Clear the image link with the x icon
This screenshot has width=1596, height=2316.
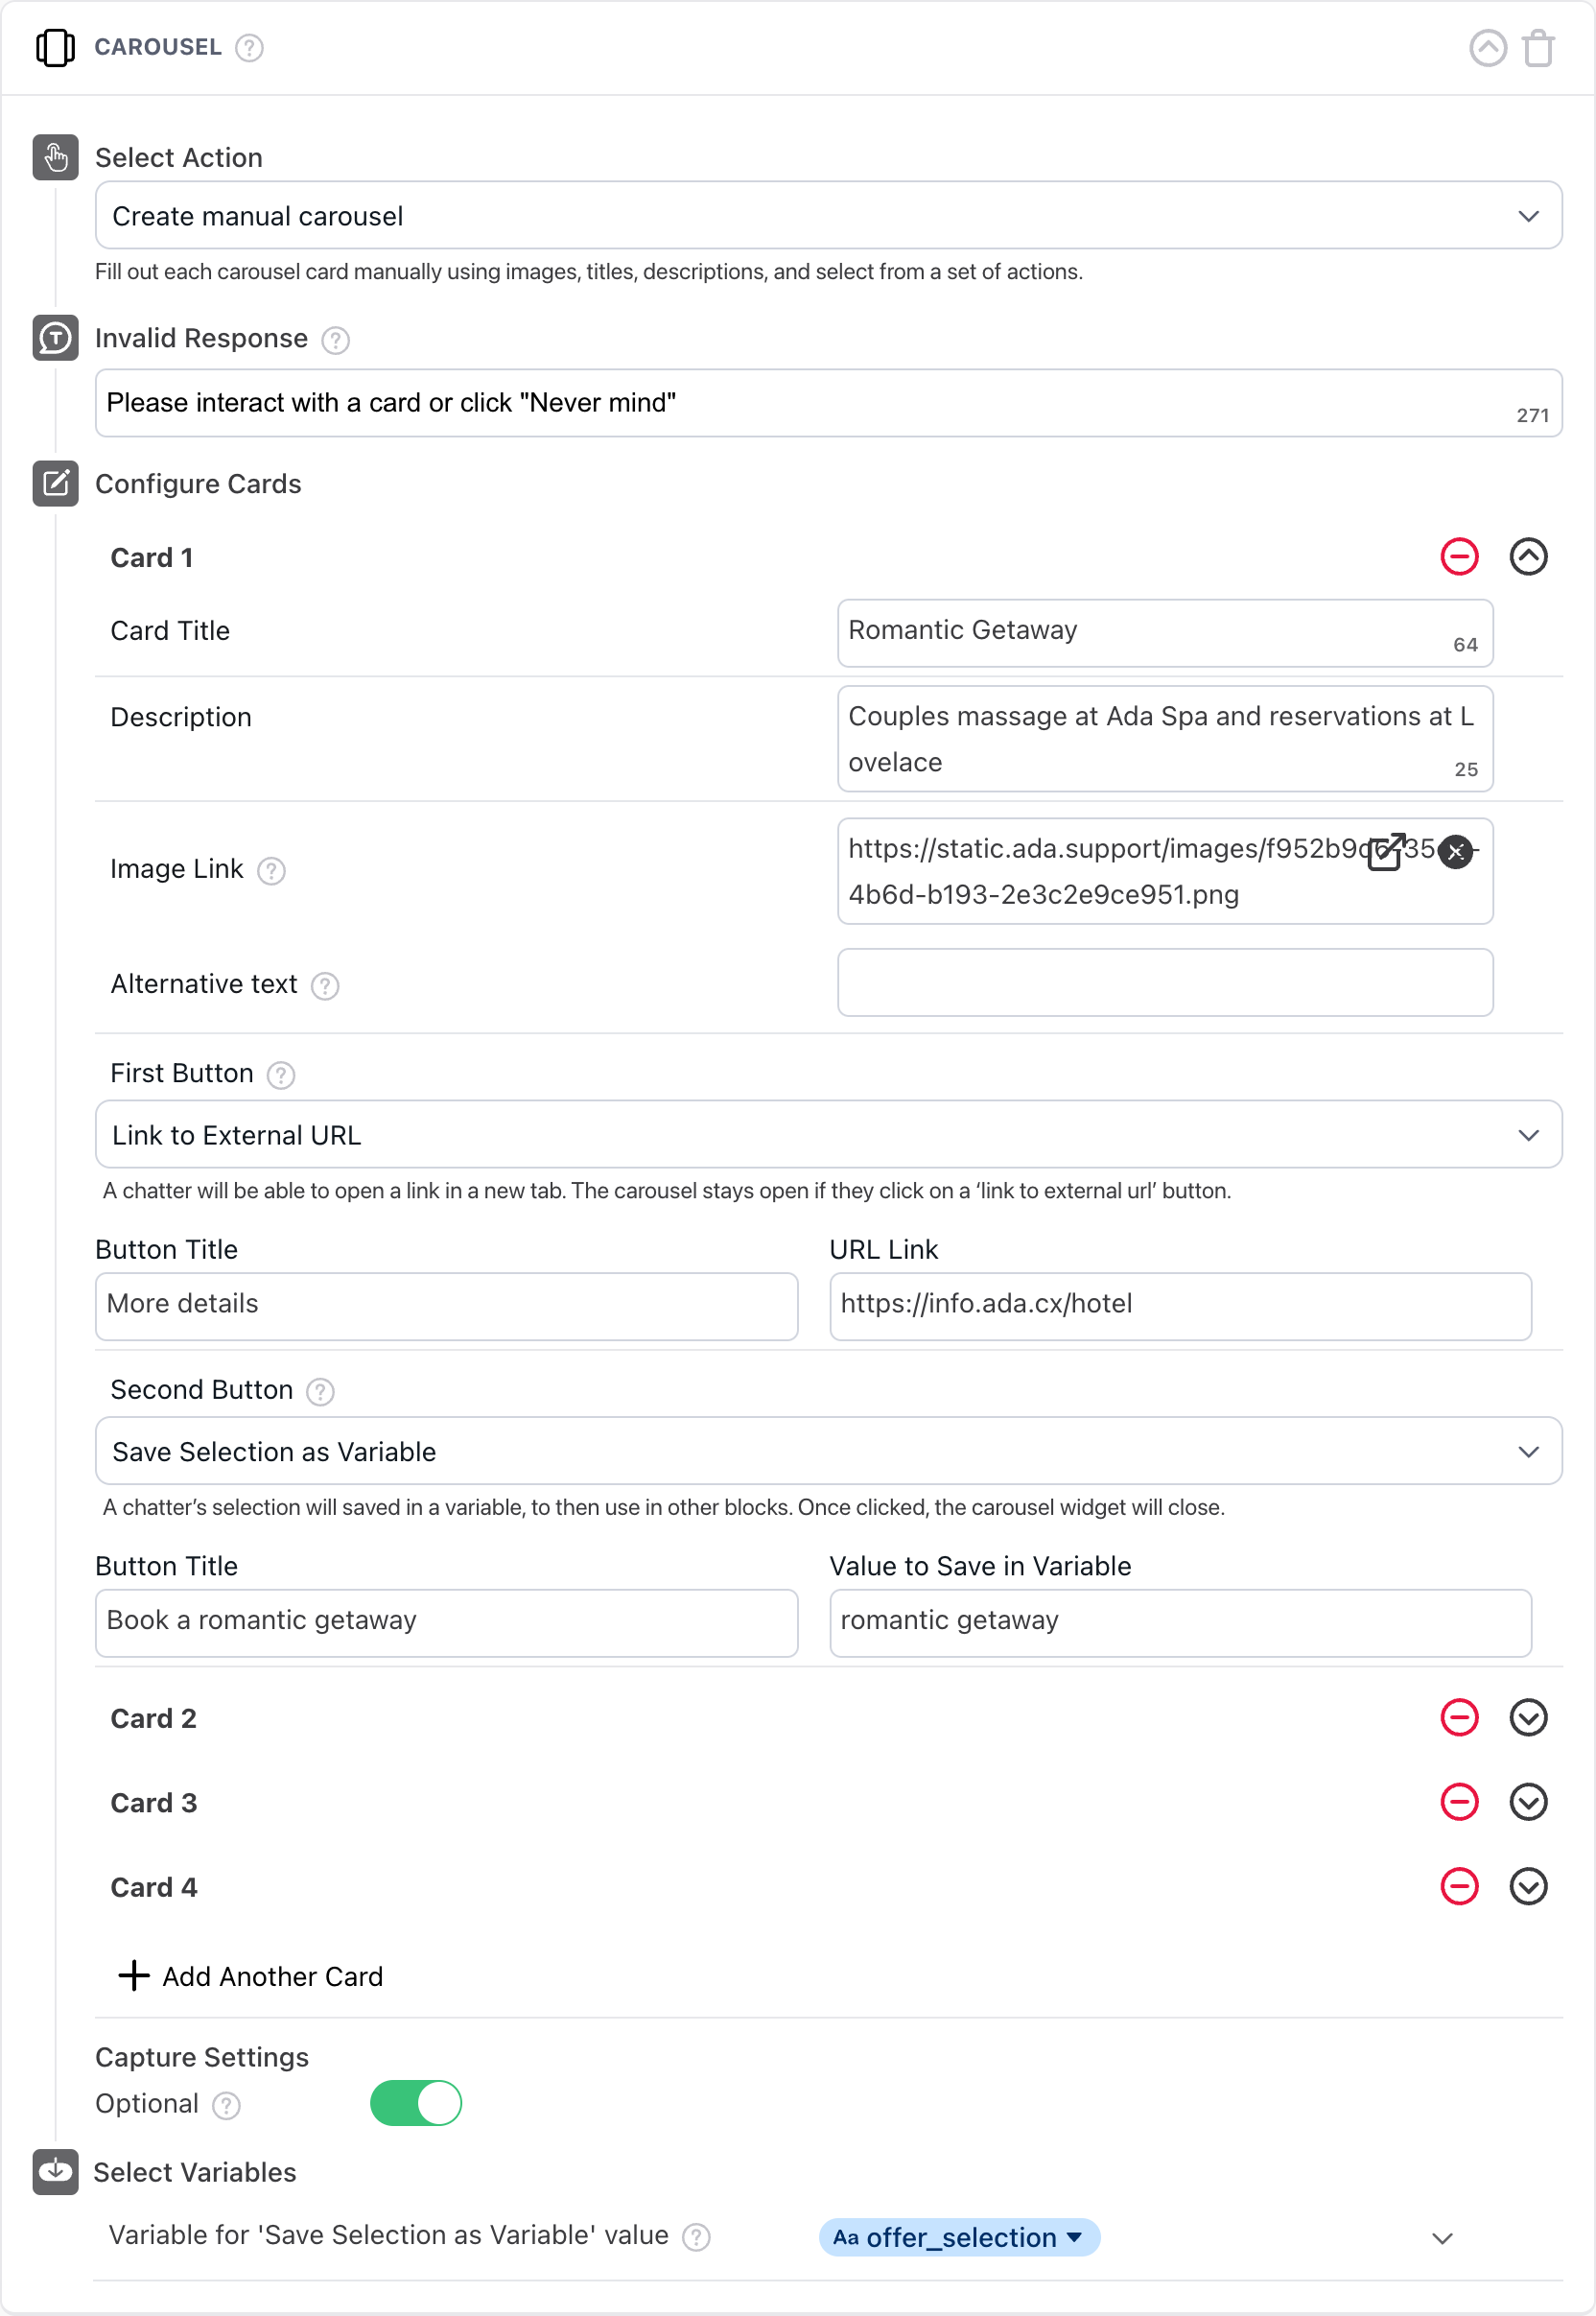click(1456, 852)
